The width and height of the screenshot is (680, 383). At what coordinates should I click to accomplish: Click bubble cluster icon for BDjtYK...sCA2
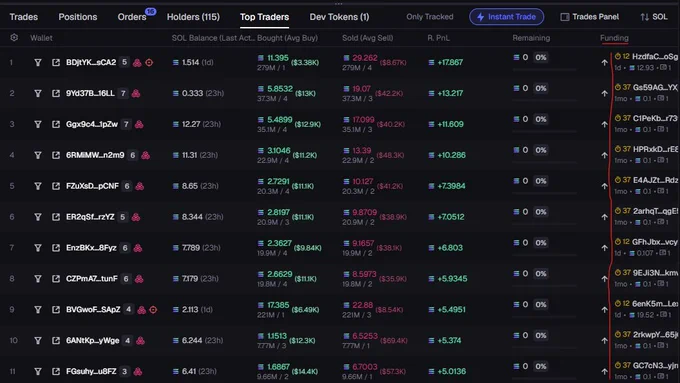pos(137,62)
